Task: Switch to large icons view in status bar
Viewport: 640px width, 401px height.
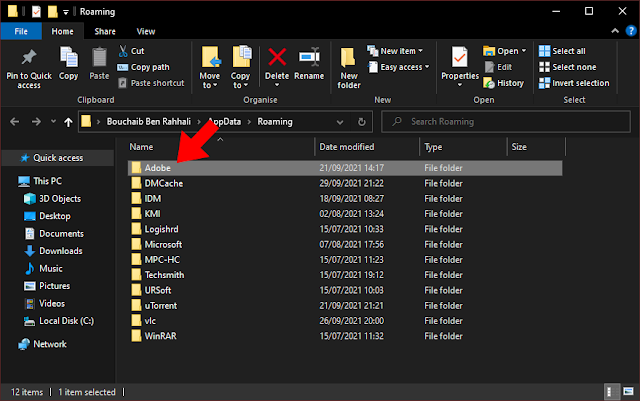Action: 628,392
